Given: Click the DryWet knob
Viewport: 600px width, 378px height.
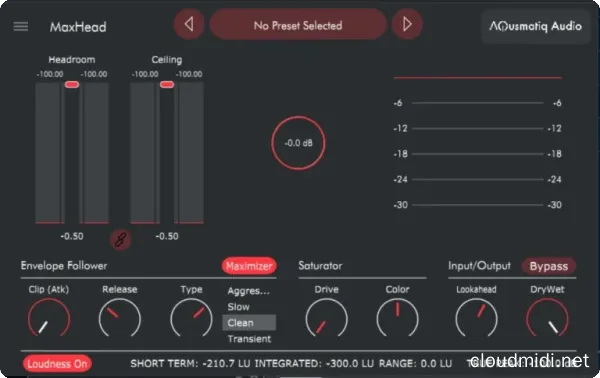Looking at the screenshot, I should click(547, 318).
